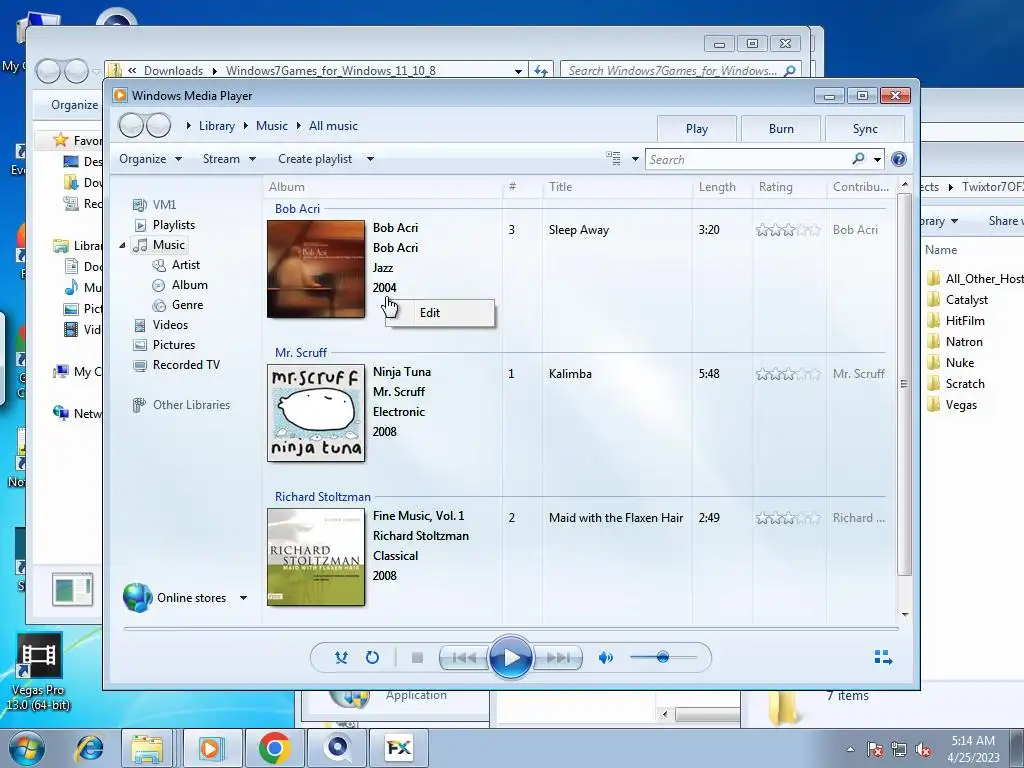Skip to the previous track
1024x768 pixels.
point(464,658)
